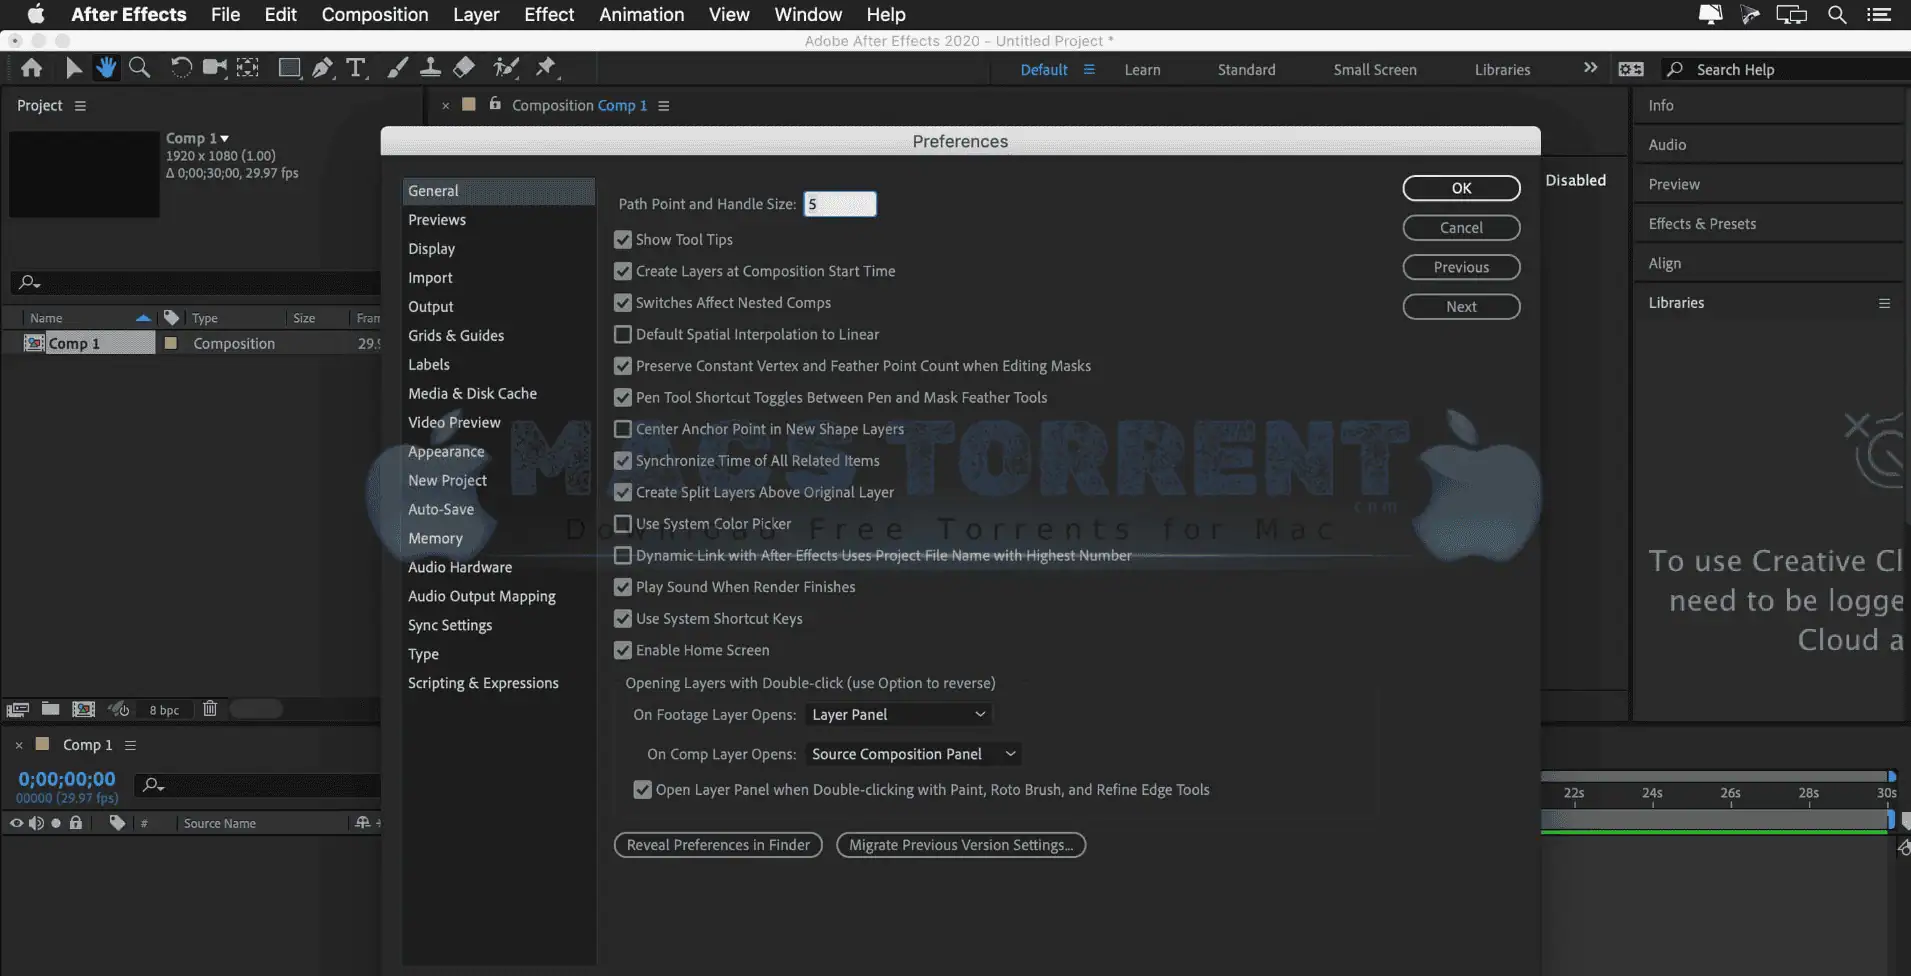Viewport: 1911px width, 976px height.
Task: Click the Spotlight search icon in menu bar
Action: (1837, 14)
